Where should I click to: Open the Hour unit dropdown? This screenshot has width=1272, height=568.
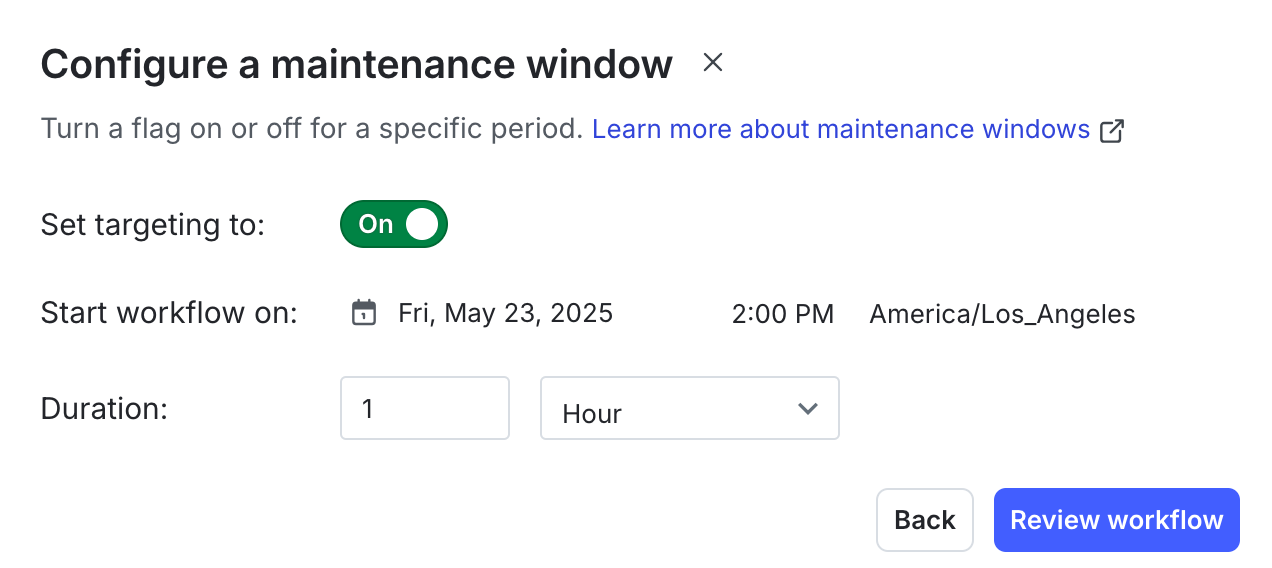[x=689, y=408]
